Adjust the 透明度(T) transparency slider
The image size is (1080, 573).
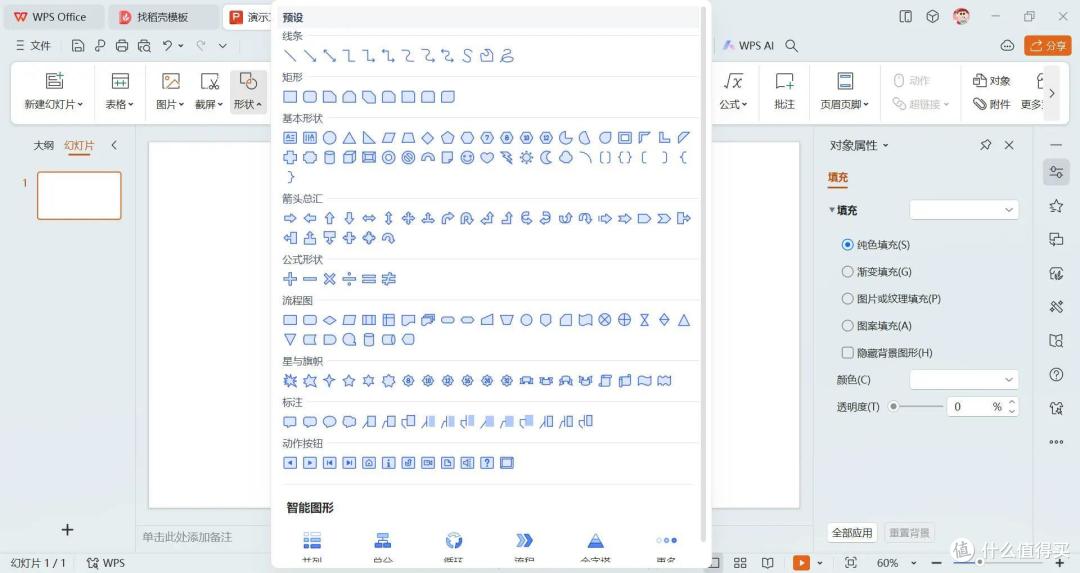893,406
